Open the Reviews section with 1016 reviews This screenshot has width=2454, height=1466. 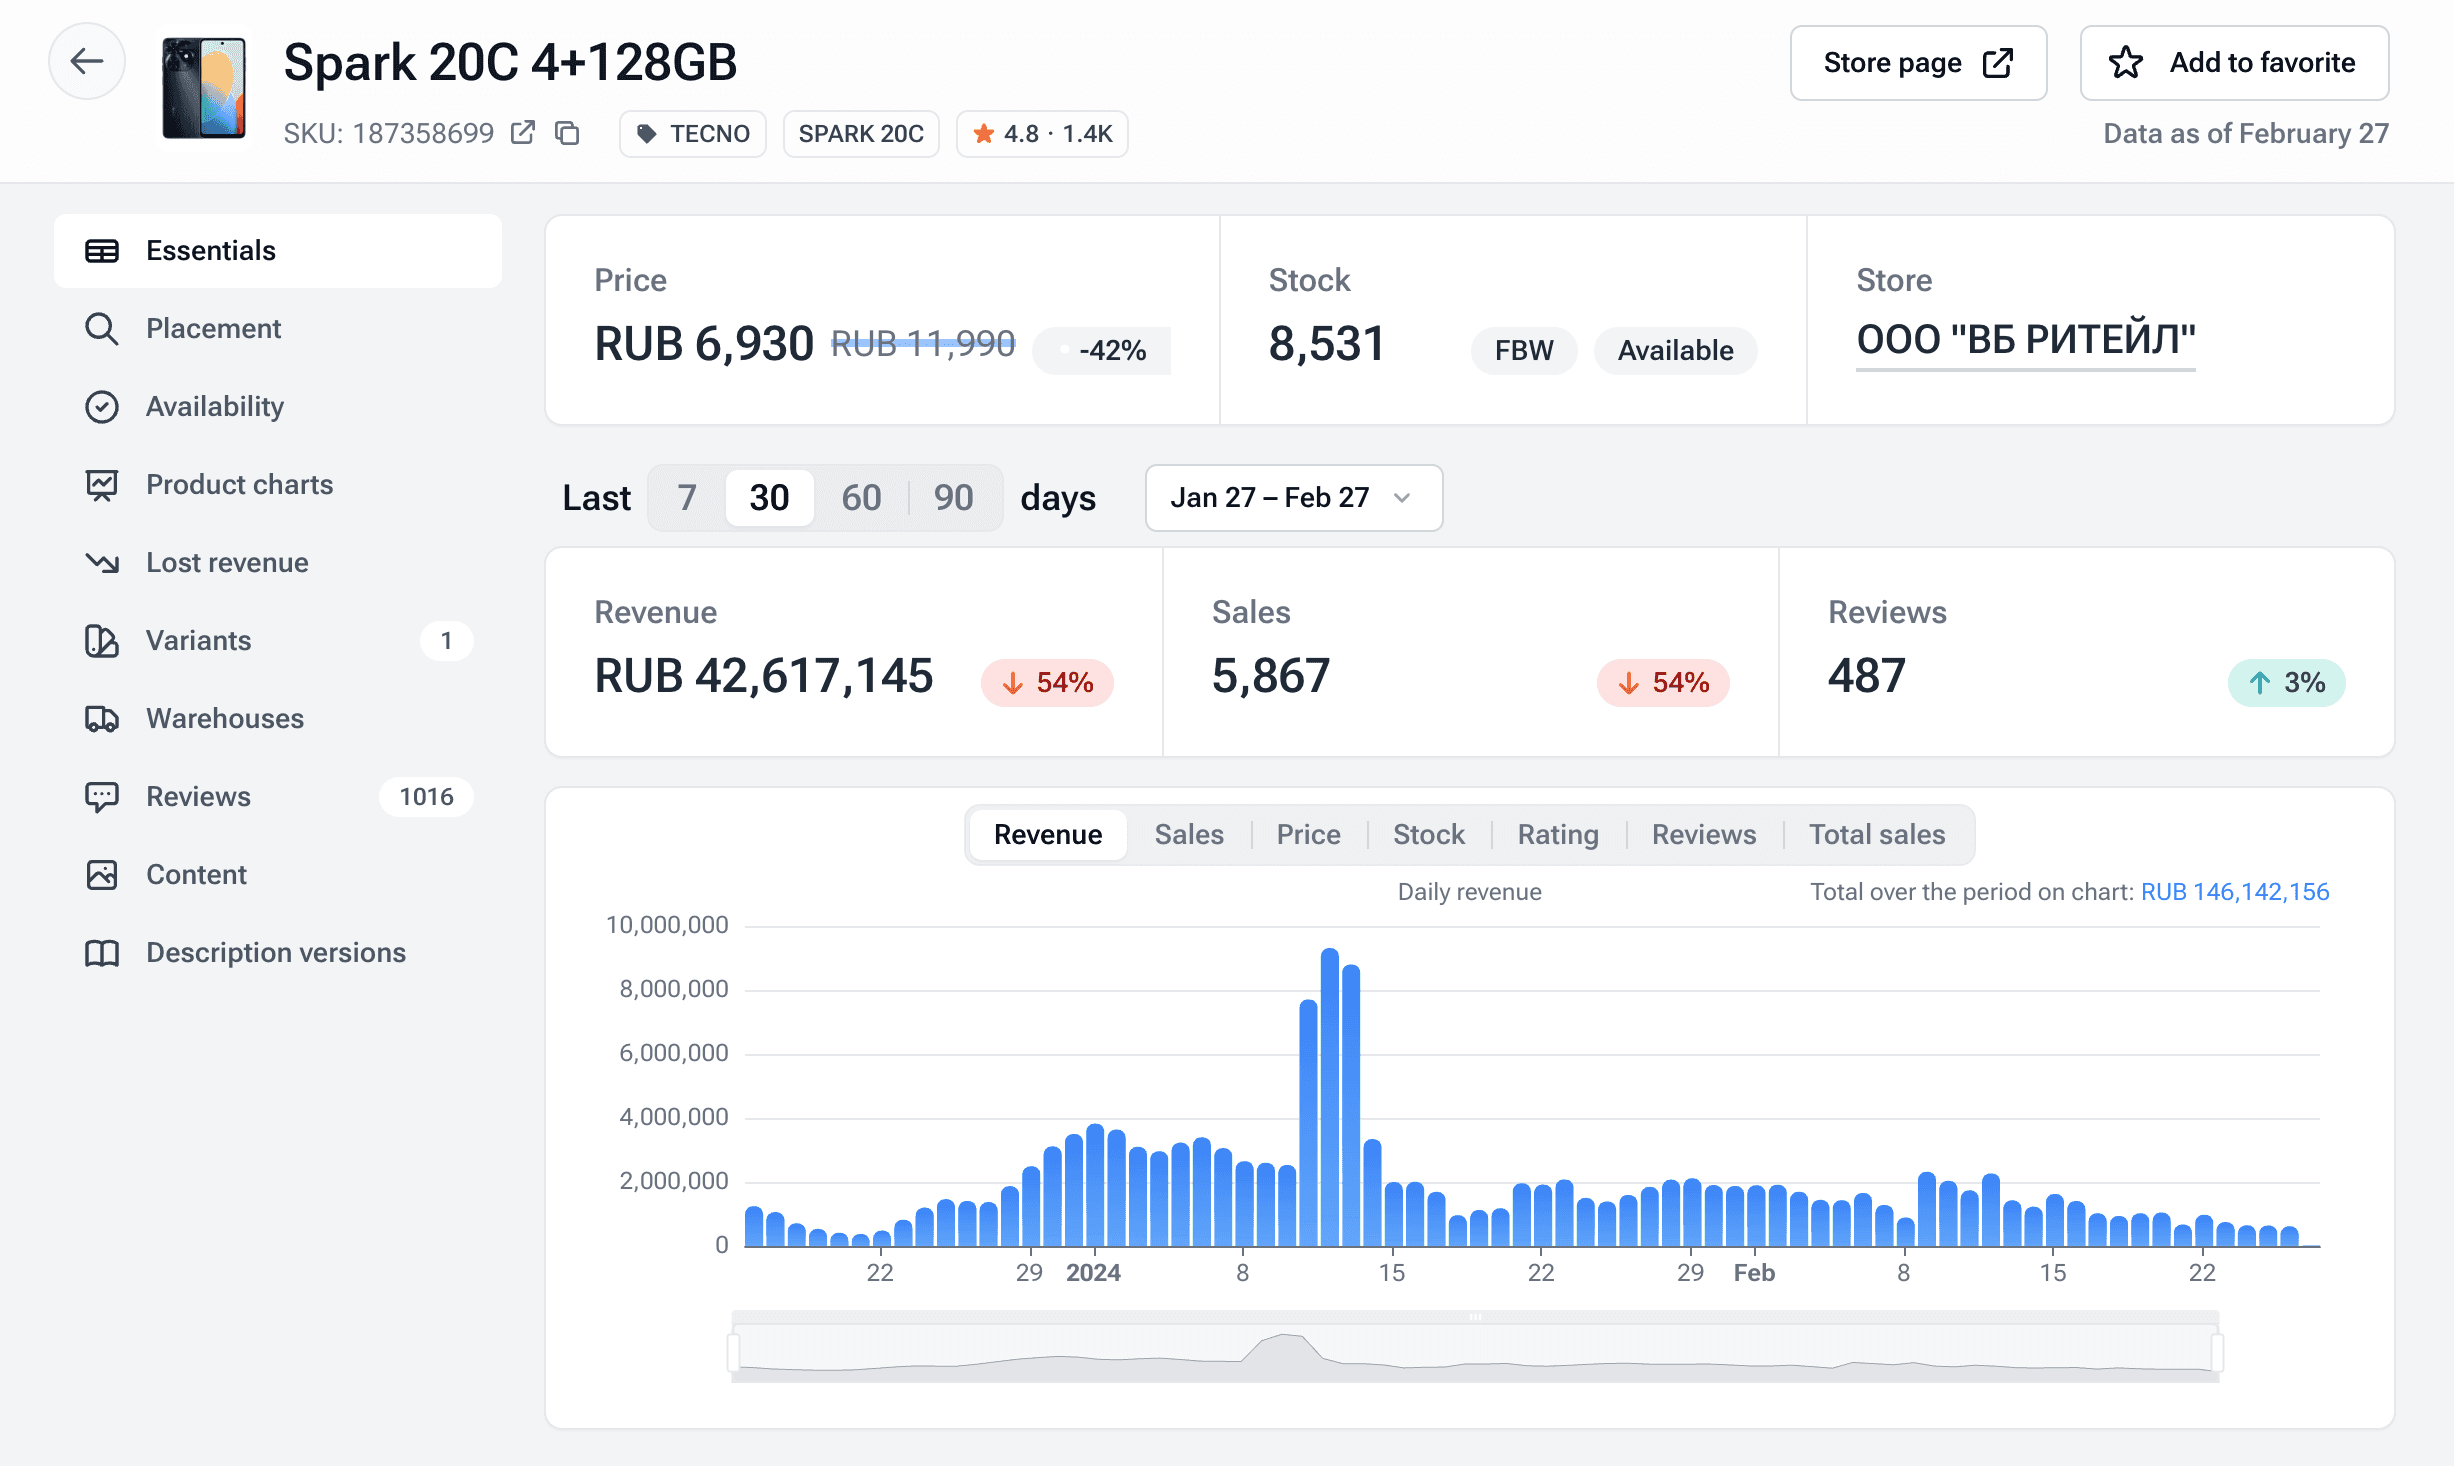coord(197,796)
